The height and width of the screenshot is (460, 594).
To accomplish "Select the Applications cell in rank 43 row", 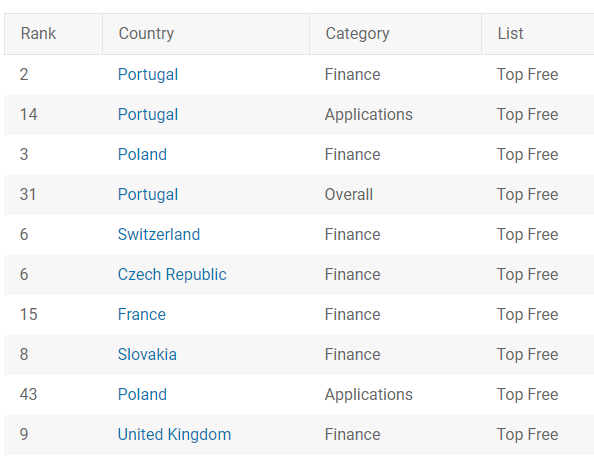I will (x=369, y=394).
